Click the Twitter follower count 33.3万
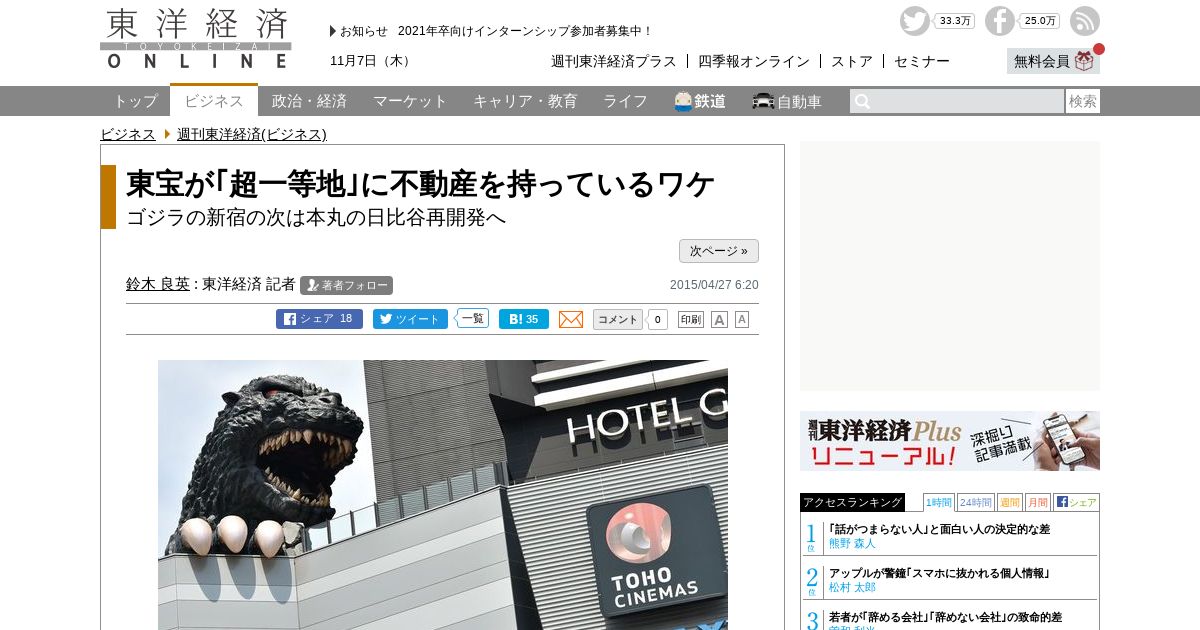The height and width of the screenshot is (630, 1200). pos(956,21)
